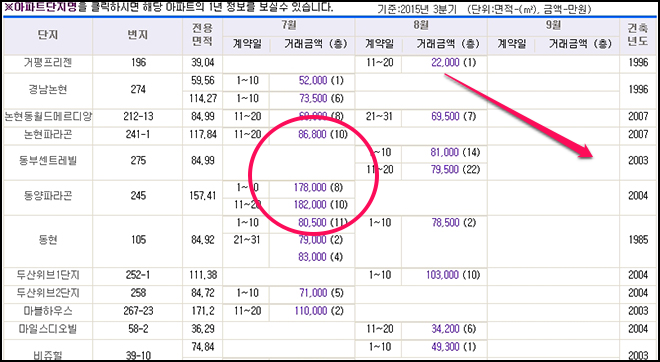The image size is (660, 362).
Task: Open the 두산위브1단지 complex name
Action: coord(48,275)
